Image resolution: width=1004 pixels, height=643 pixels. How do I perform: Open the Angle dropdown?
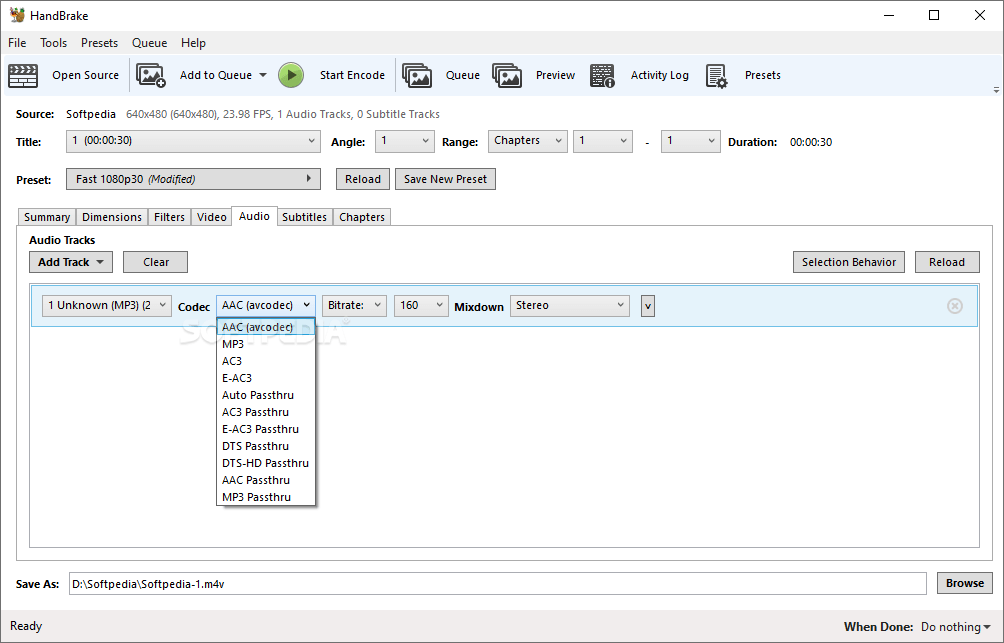coord(405,142)
